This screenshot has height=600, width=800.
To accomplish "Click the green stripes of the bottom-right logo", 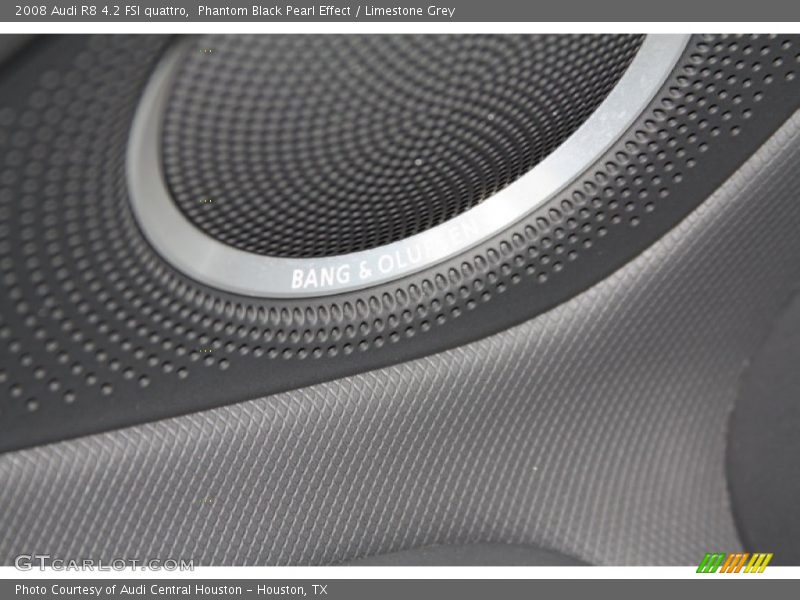I will click(x=707, y=563).
